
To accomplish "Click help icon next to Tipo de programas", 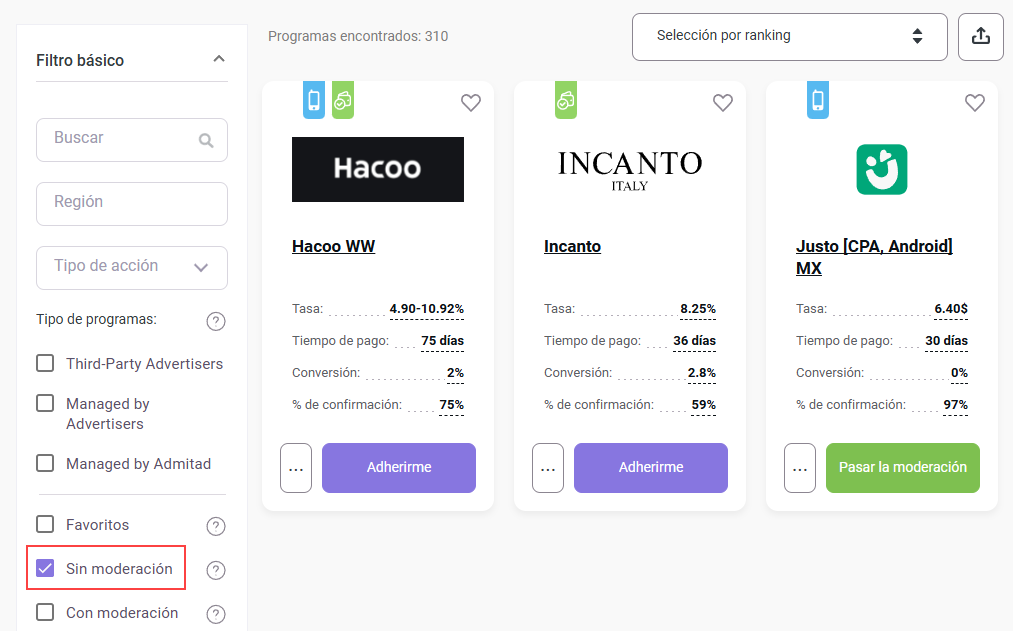I will pos(216,321).
